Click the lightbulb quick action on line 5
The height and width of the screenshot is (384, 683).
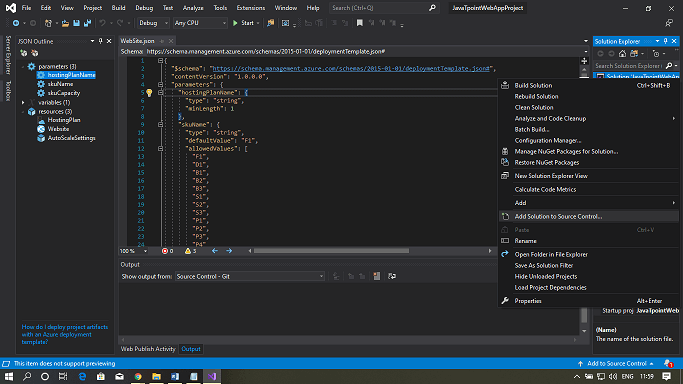click(149, 93)
